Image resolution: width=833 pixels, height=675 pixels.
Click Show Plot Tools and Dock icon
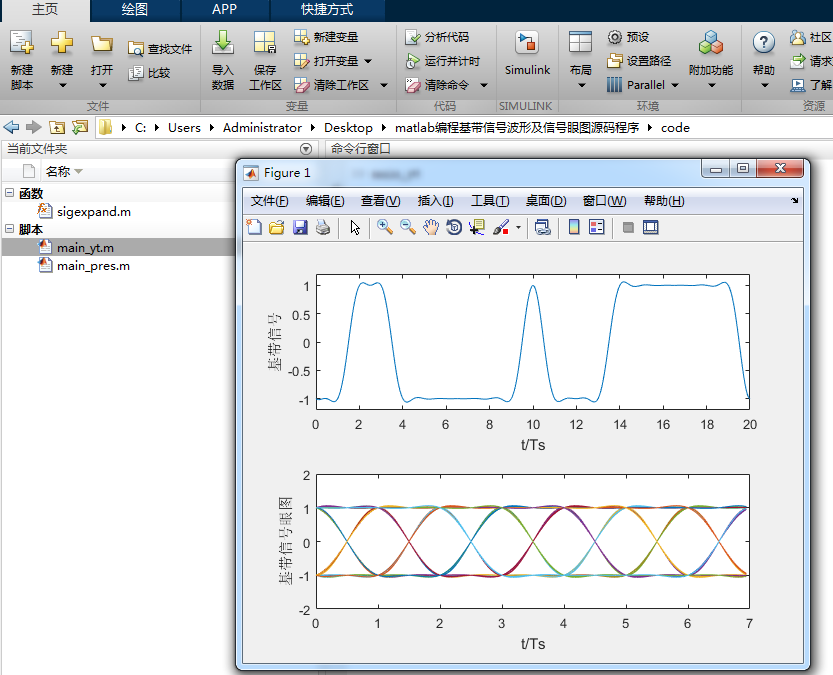click(x=651, y=227)
